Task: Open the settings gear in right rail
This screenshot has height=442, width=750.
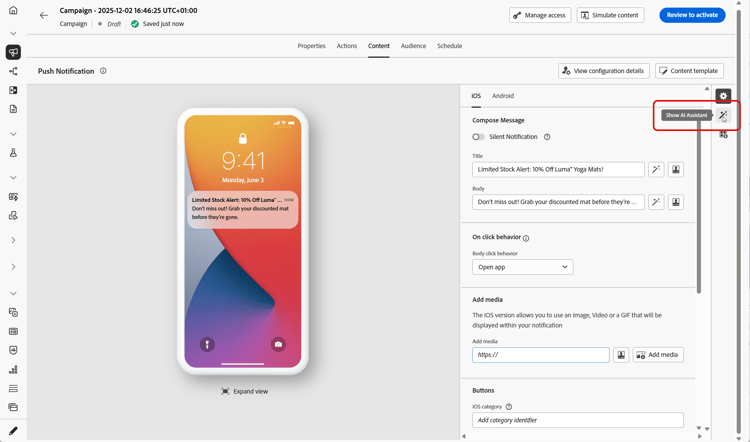Action: click(x=723, y=96)
